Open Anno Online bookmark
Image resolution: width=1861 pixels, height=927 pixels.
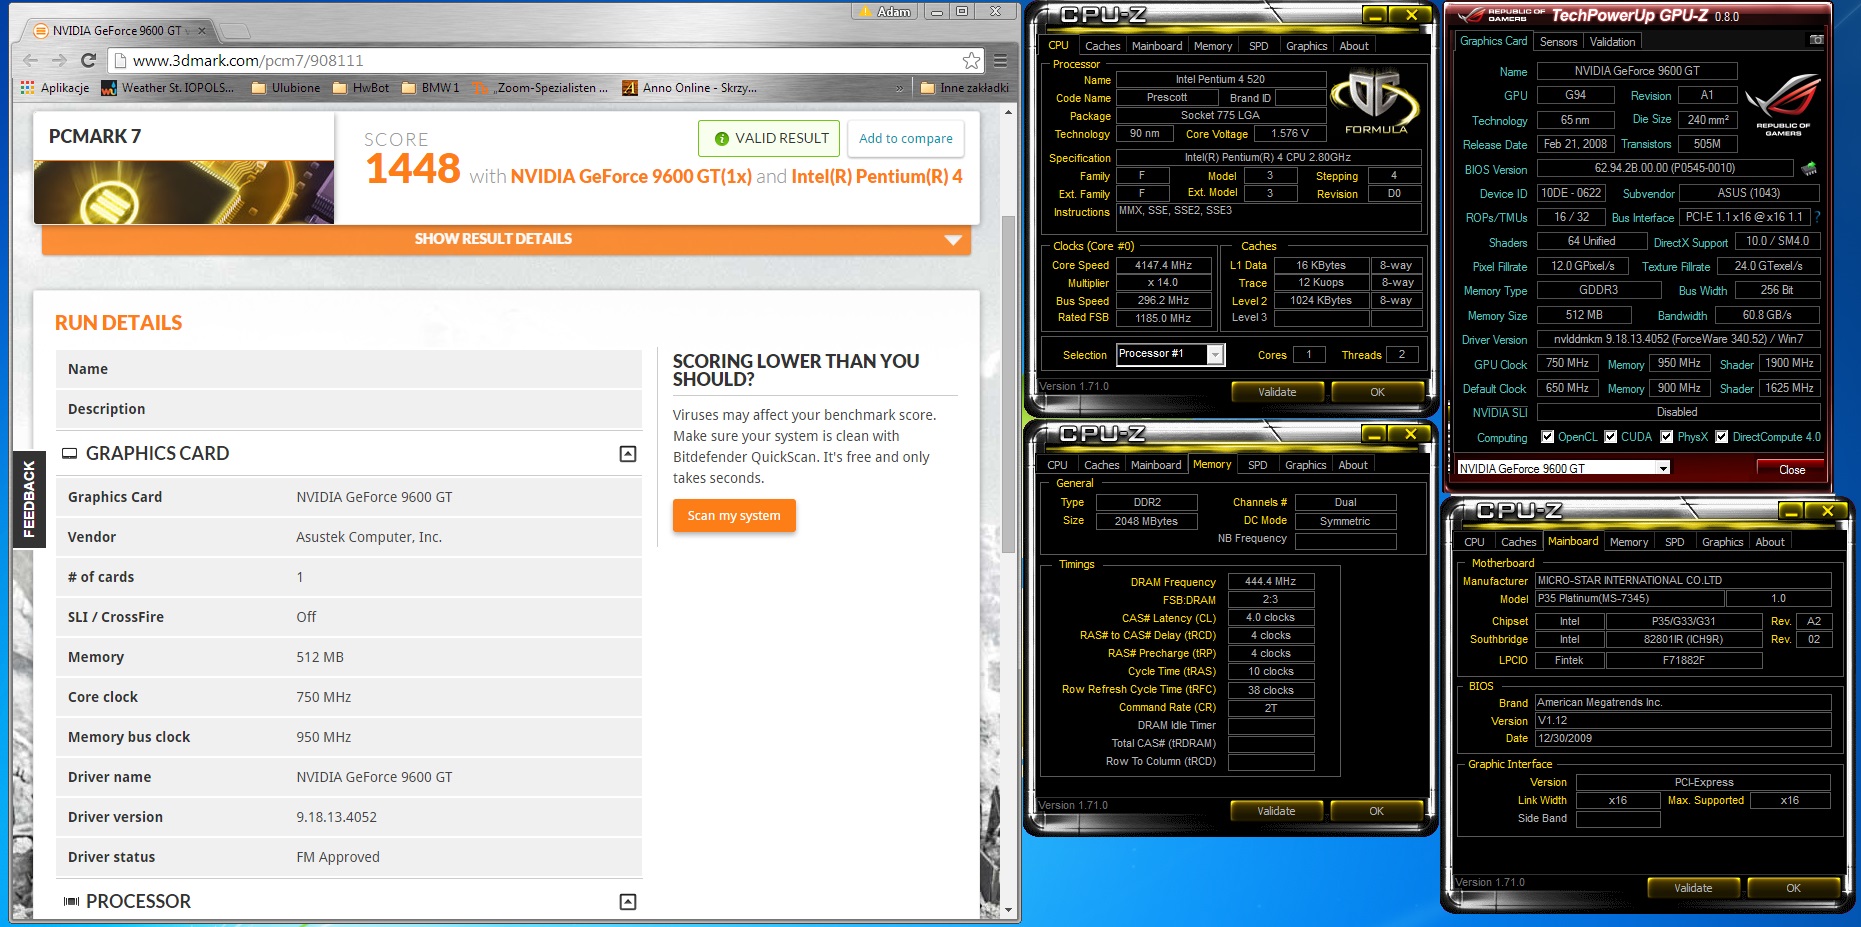[690, 88]
